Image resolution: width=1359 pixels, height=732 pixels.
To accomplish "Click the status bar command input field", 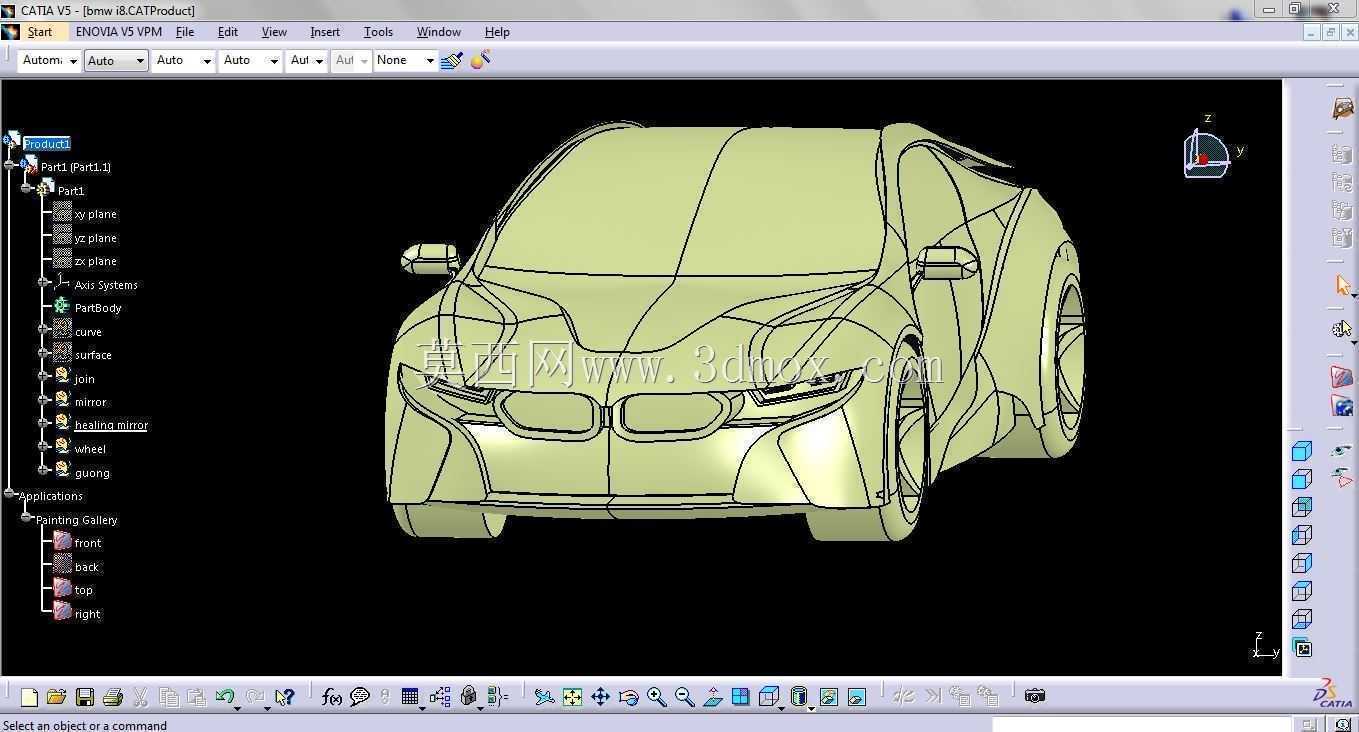I will tap(1141, 724).
